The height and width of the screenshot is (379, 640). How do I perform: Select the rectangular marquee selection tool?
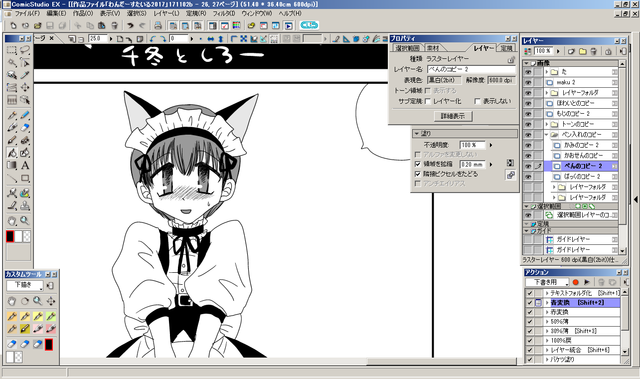(x=12, y=50)
